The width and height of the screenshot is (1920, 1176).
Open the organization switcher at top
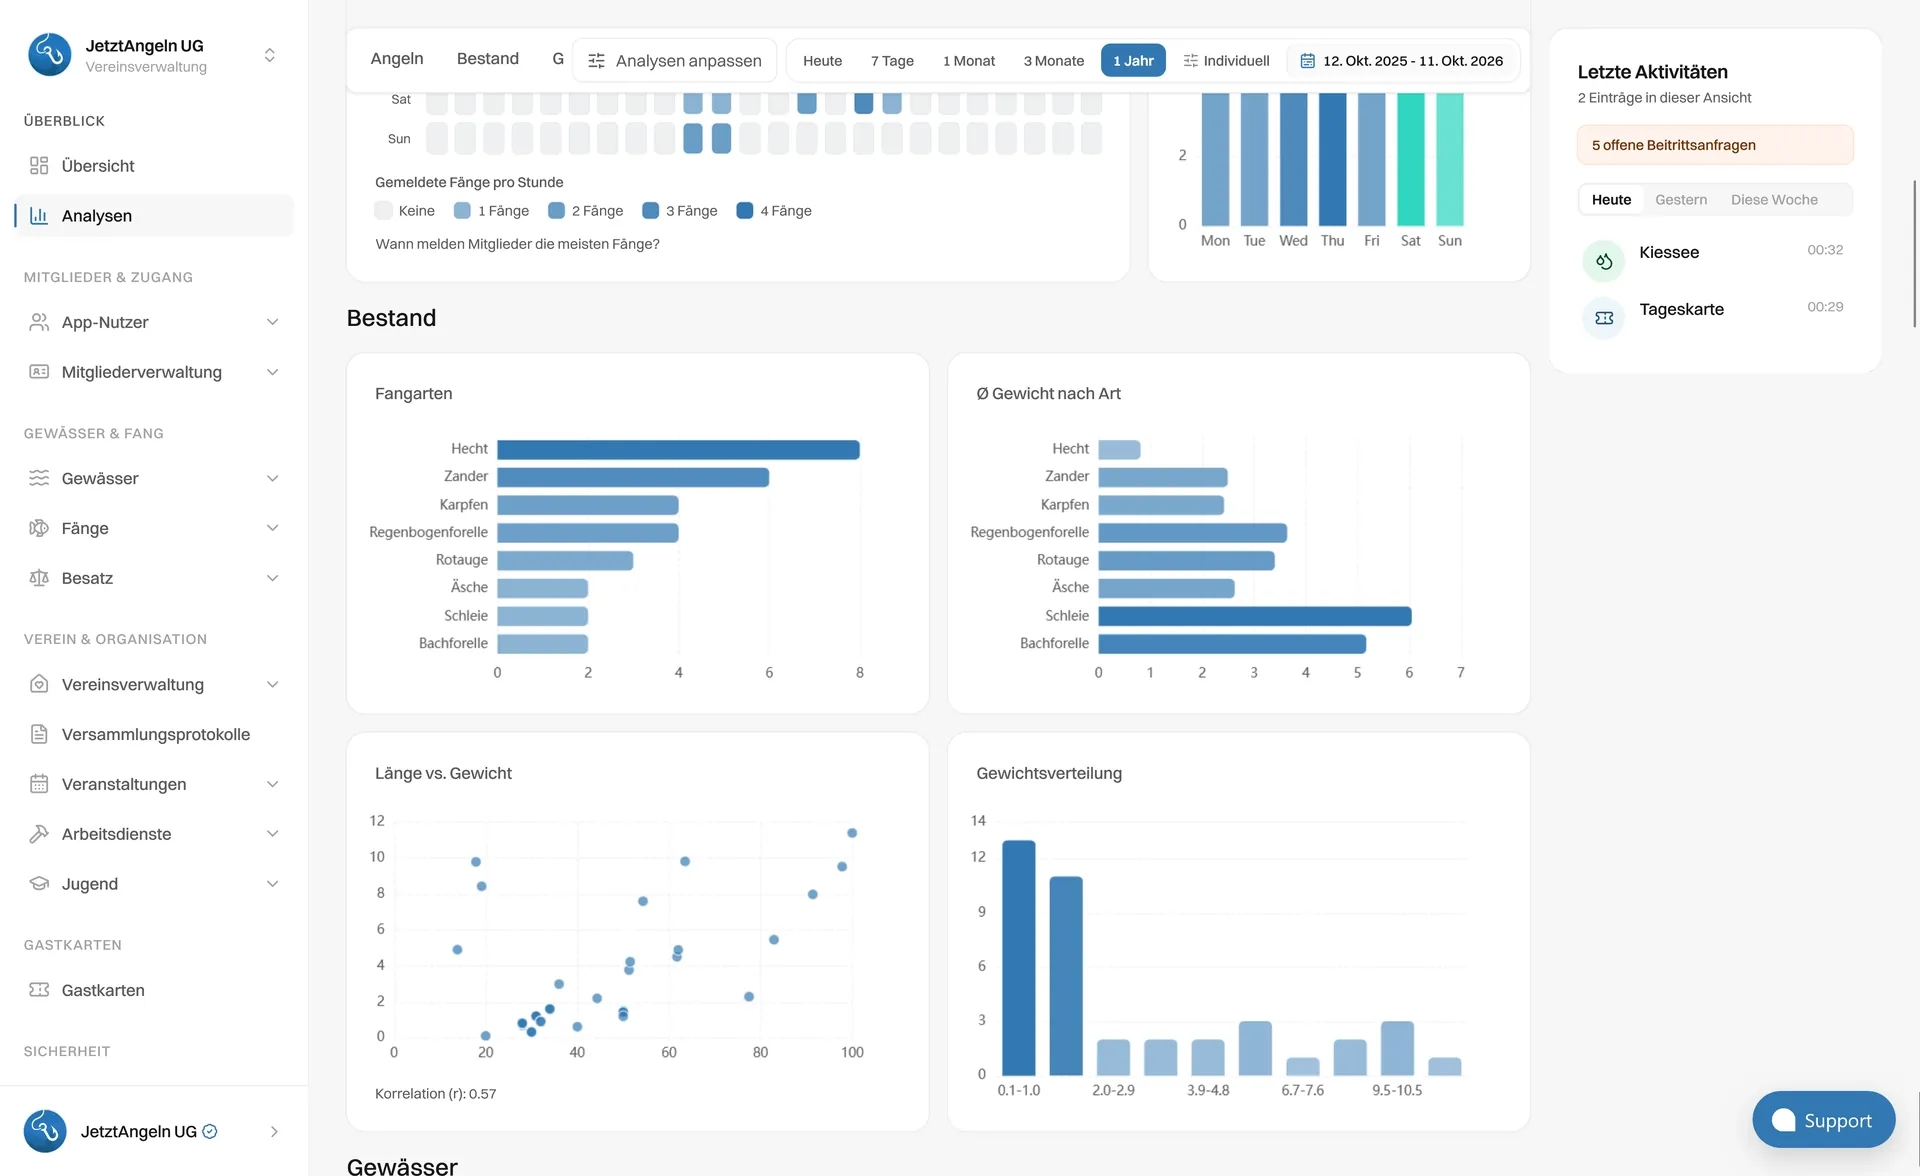269,55
